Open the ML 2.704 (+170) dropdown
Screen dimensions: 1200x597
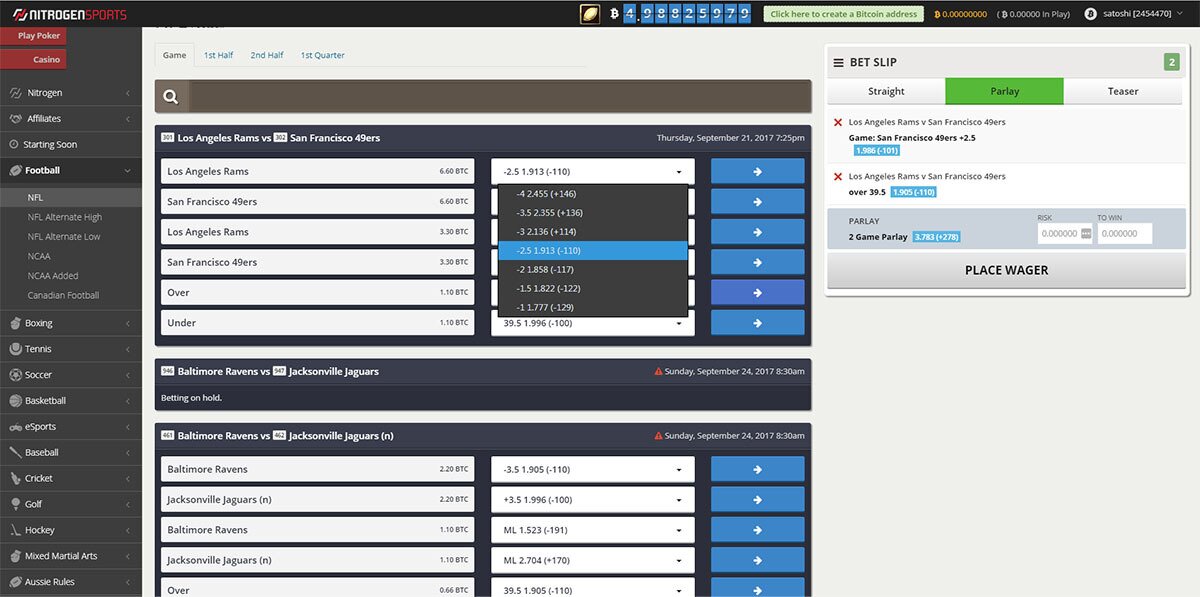593,560
